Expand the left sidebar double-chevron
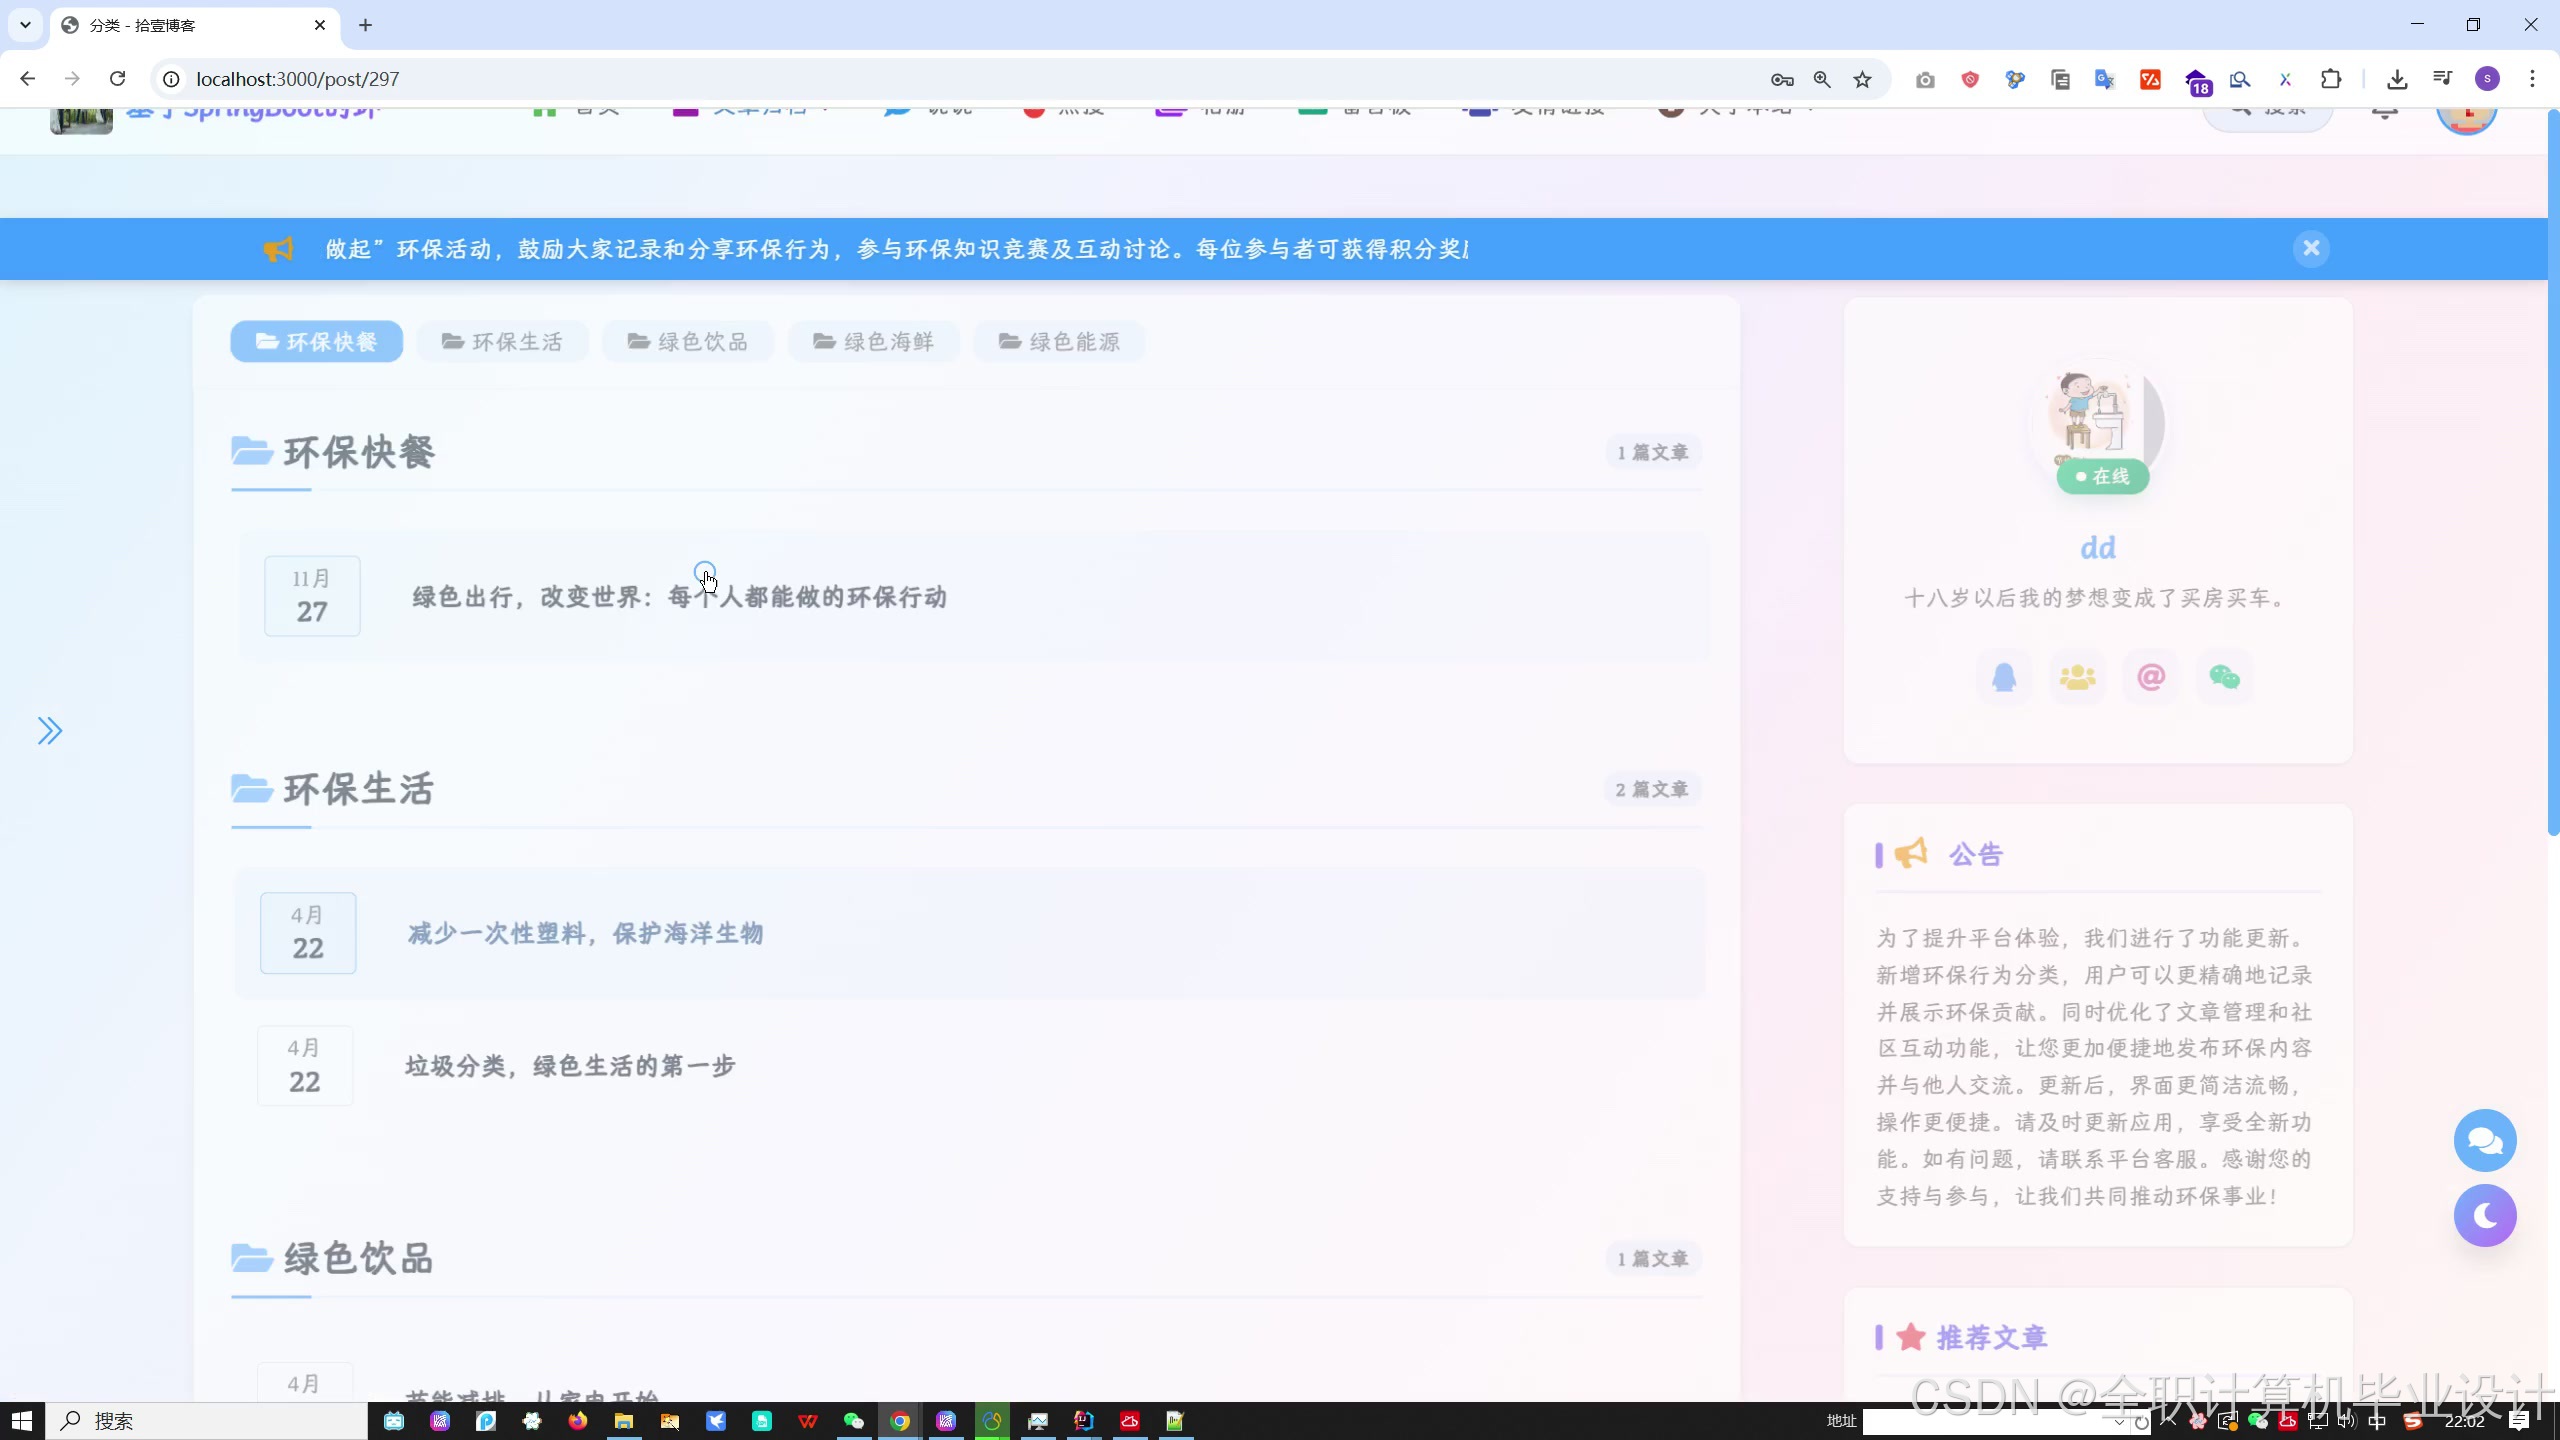Viewport: 2560px width, 1440px height. 49,731
